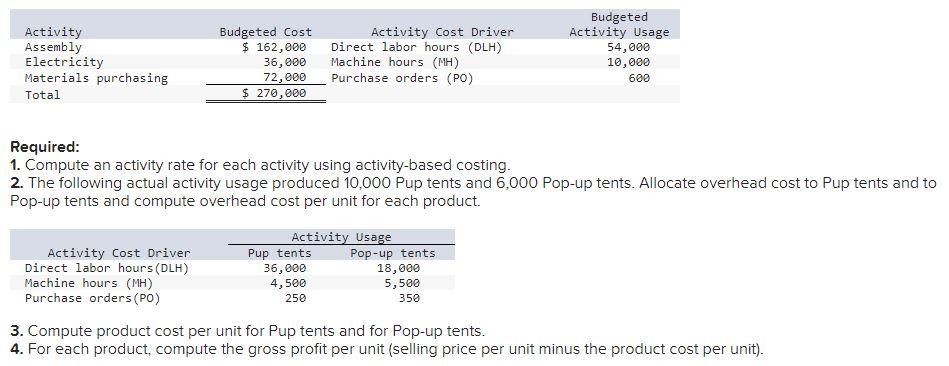Click the '72,000' budgeted cost cell
Image resolution: width=949 pixels, height=366 pixels.
pyautogui.click(x=285, y=77)
